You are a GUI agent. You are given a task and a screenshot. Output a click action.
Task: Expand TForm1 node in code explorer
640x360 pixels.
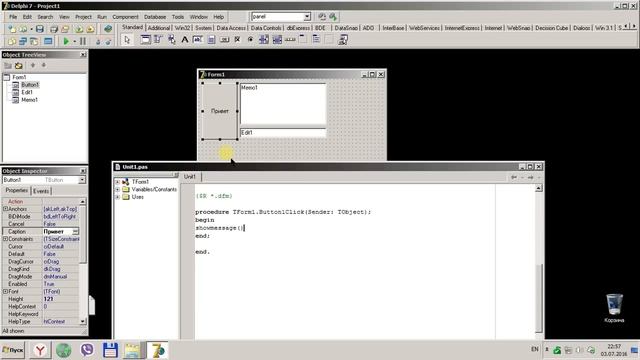[x=118, y=182]
